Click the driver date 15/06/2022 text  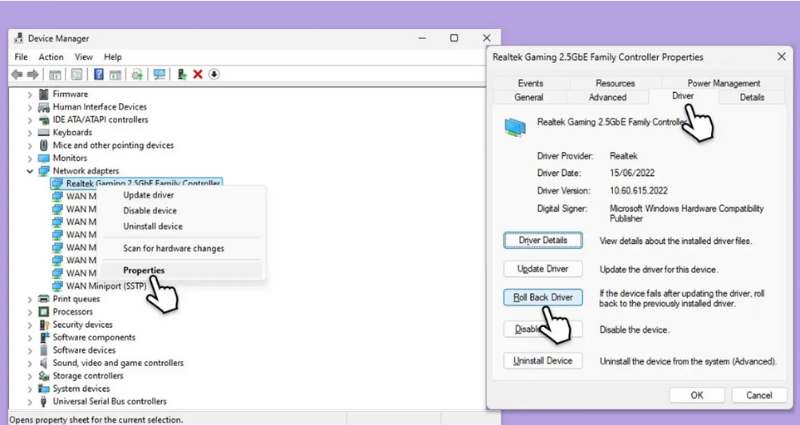(632, 173)
